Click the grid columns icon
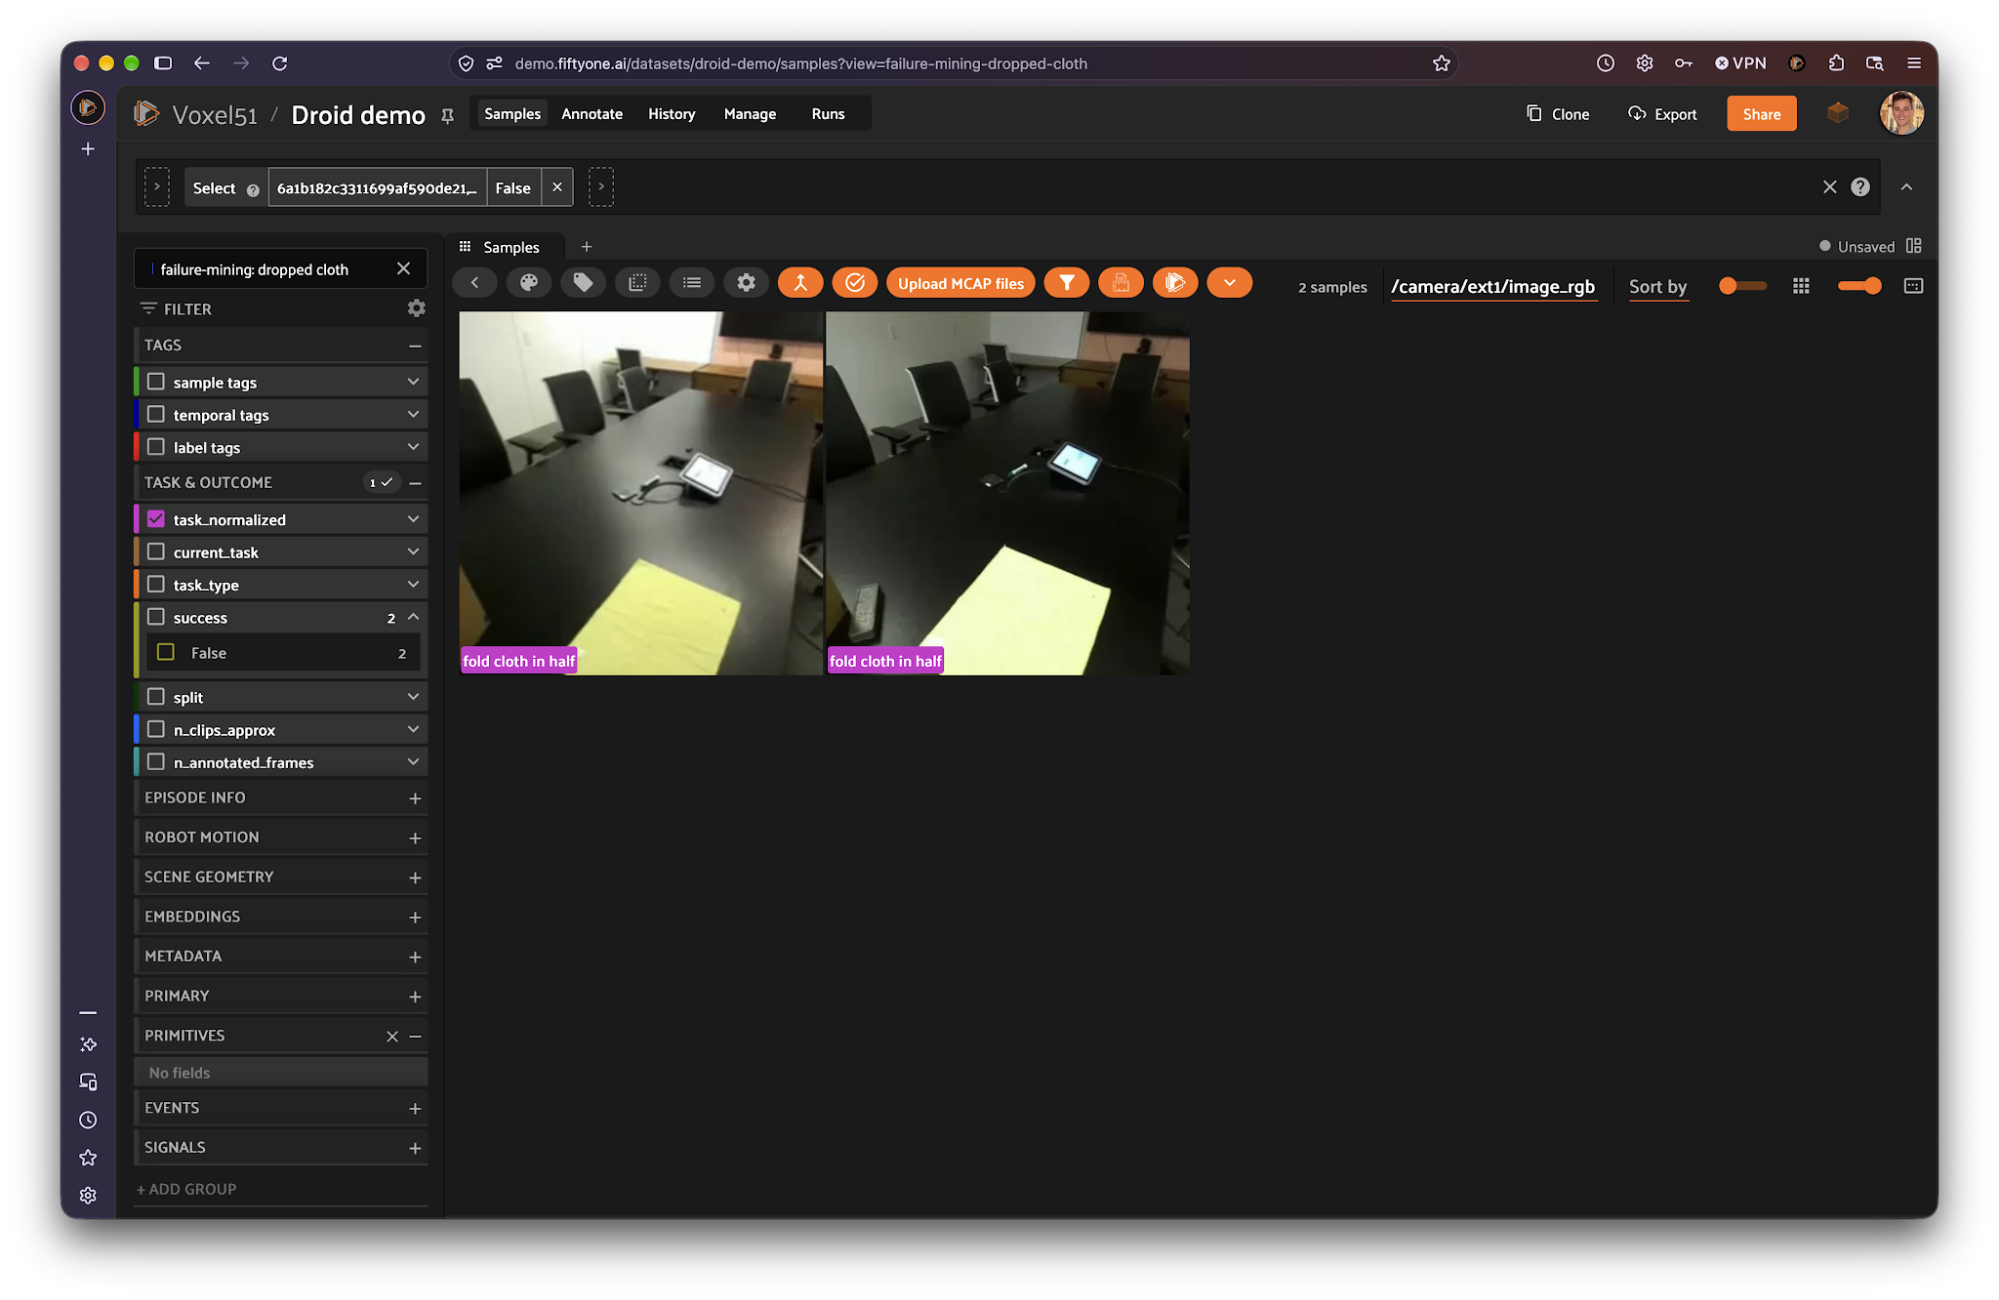This screenshot has height=1300, width=1999. tap(1801, 286)
